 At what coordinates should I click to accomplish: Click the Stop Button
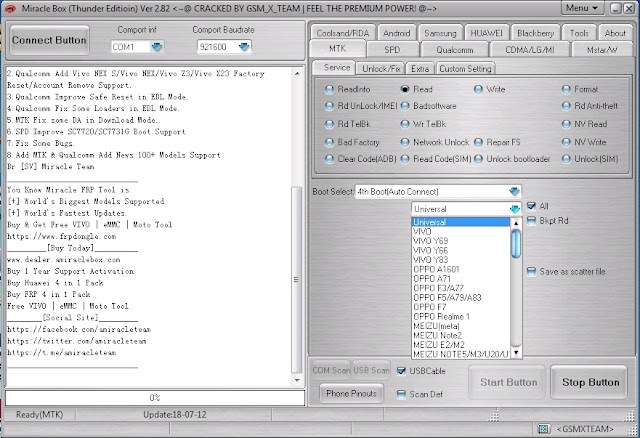[x=590, y=382]
